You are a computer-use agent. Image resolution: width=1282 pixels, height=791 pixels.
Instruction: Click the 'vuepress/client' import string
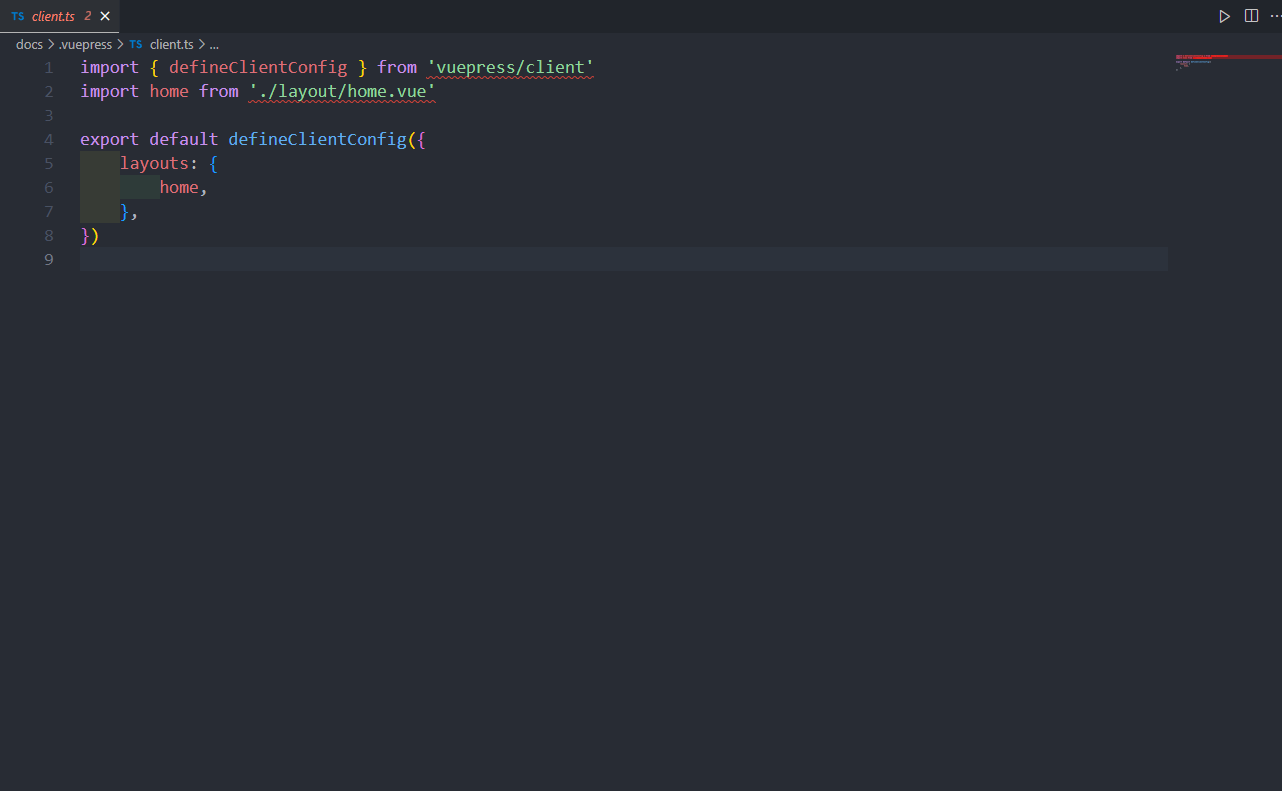tap(511, 67)
